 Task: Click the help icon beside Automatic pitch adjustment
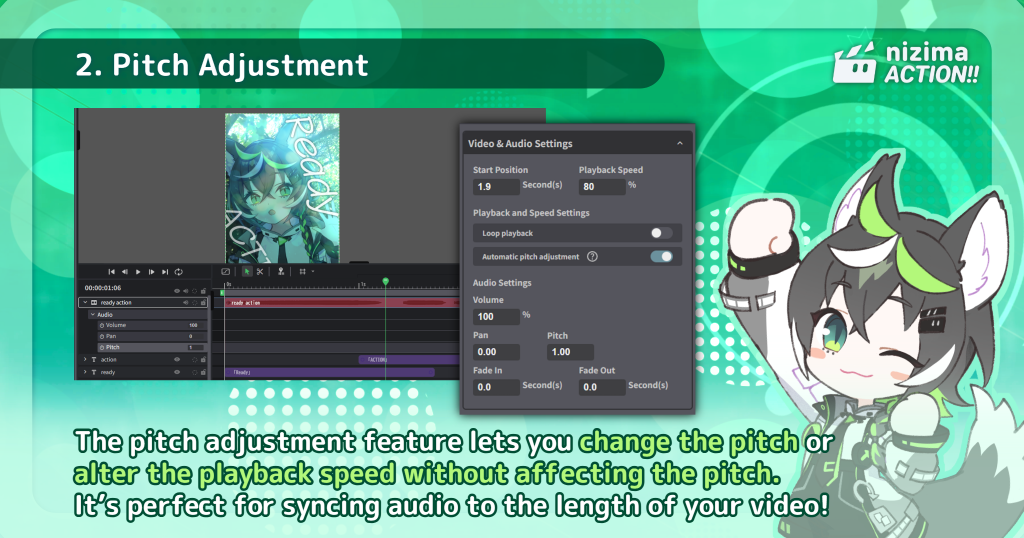[592, 257]
